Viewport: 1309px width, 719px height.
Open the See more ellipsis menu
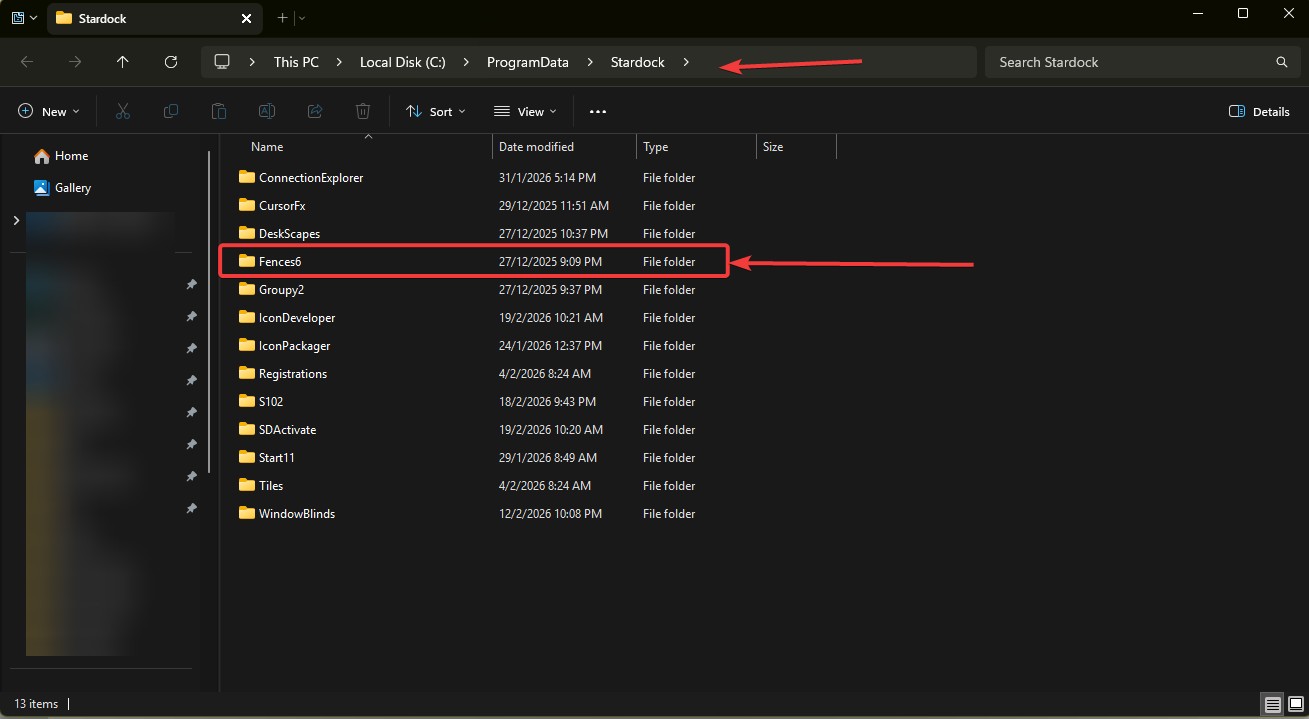(x=598, y=112)
